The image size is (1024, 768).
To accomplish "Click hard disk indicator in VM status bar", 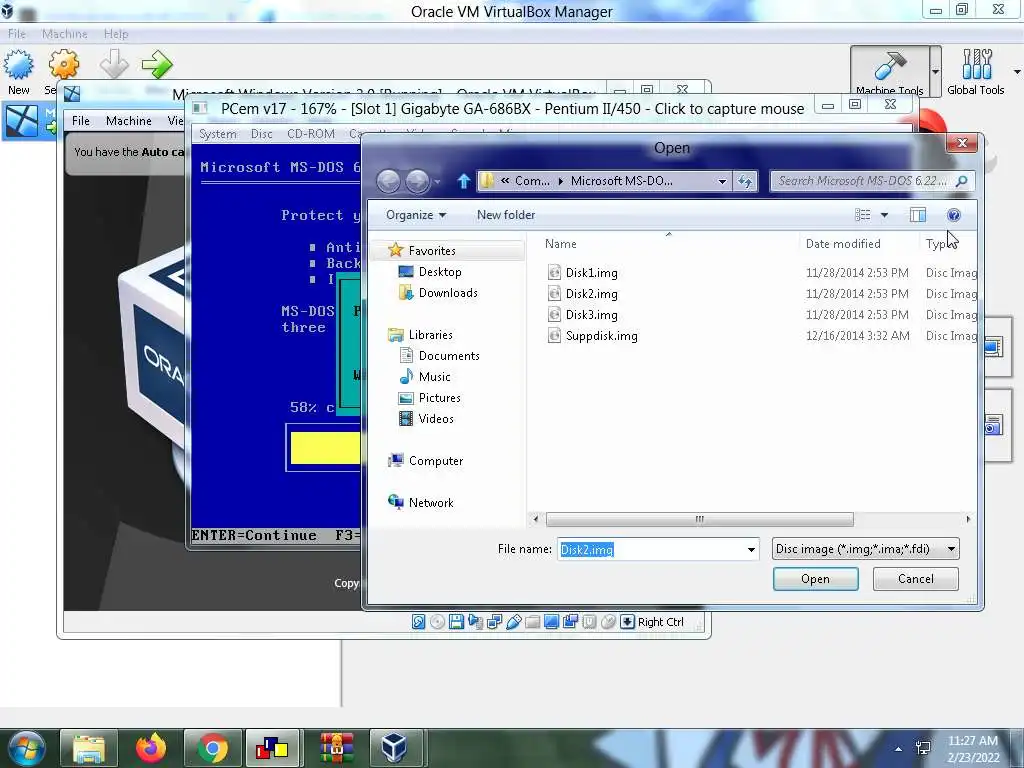I will click(x=419, y=622).
